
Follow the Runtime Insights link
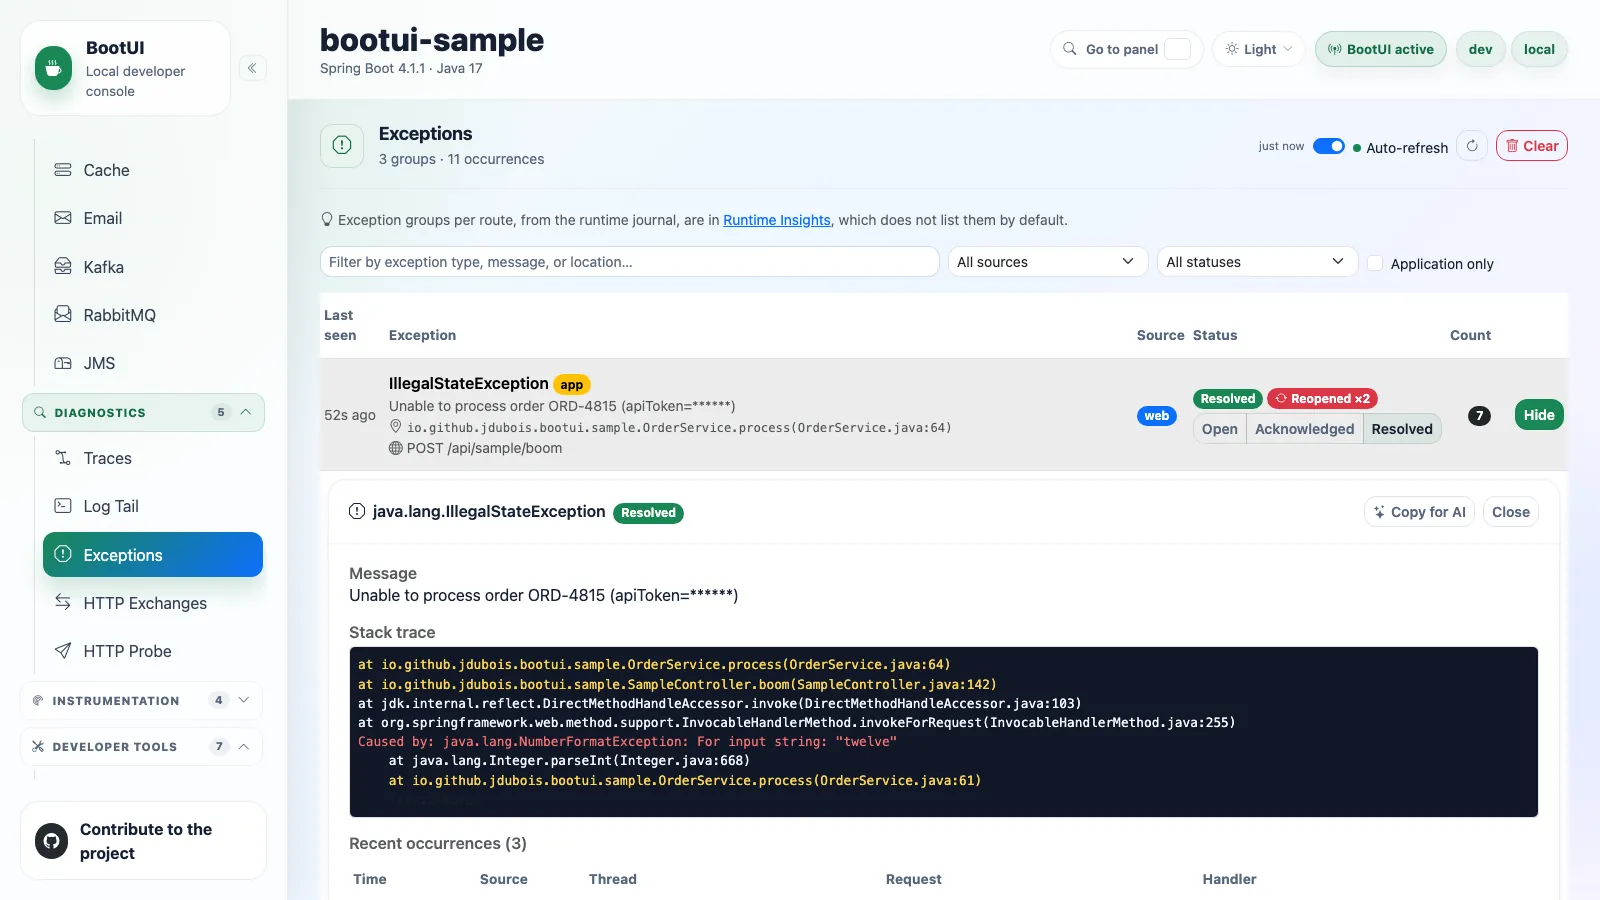(777, 220)
